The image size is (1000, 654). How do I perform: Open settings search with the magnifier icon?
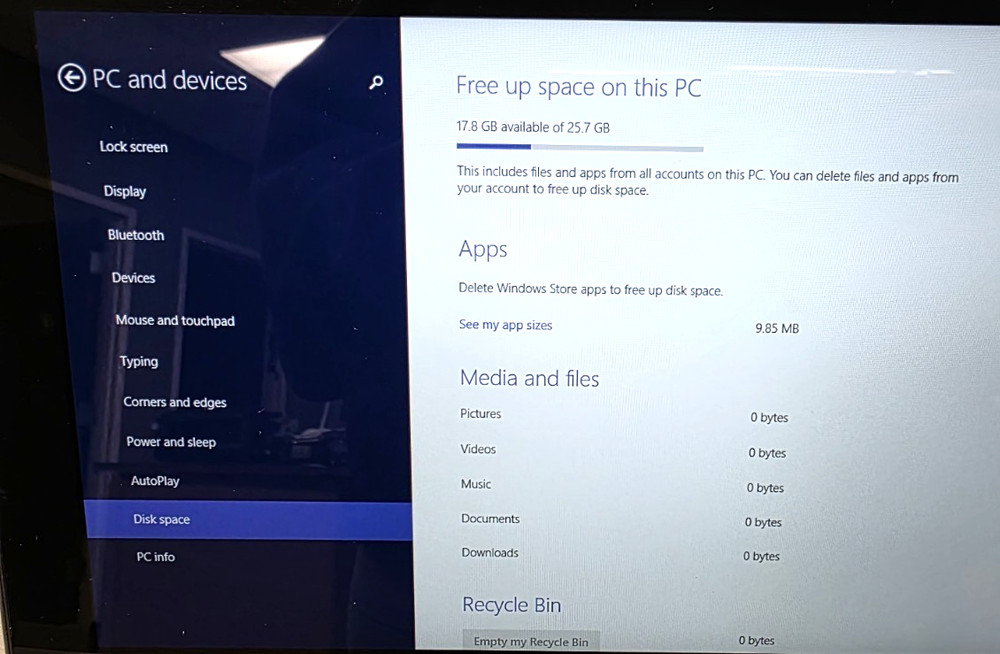[375, 84]
